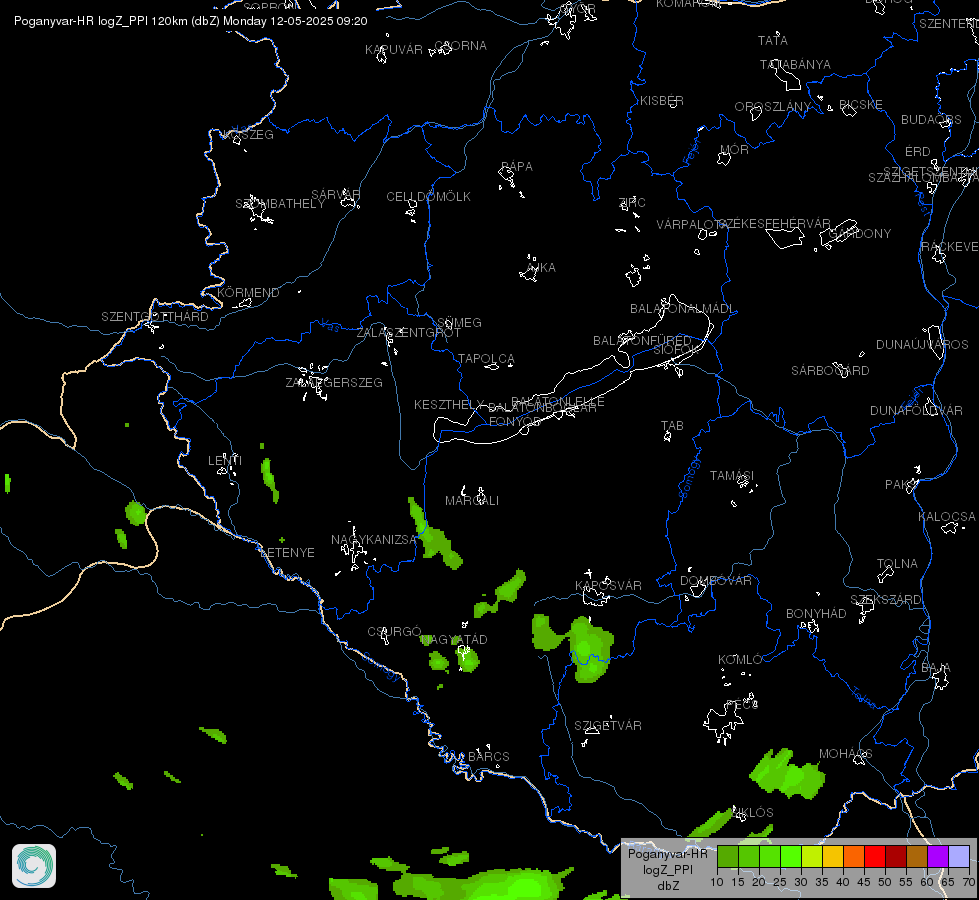979x900 pixels.
Task: Click the SZENTGOTTHÁRD label
Action: (155, 317)
